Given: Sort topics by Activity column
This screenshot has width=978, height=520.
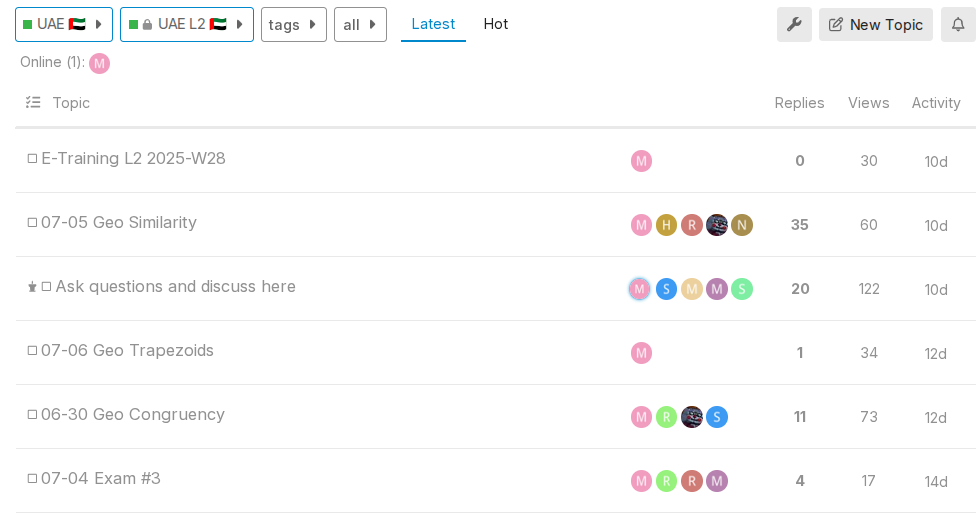Looking at the screenshot, I should [x=935, y=103].
